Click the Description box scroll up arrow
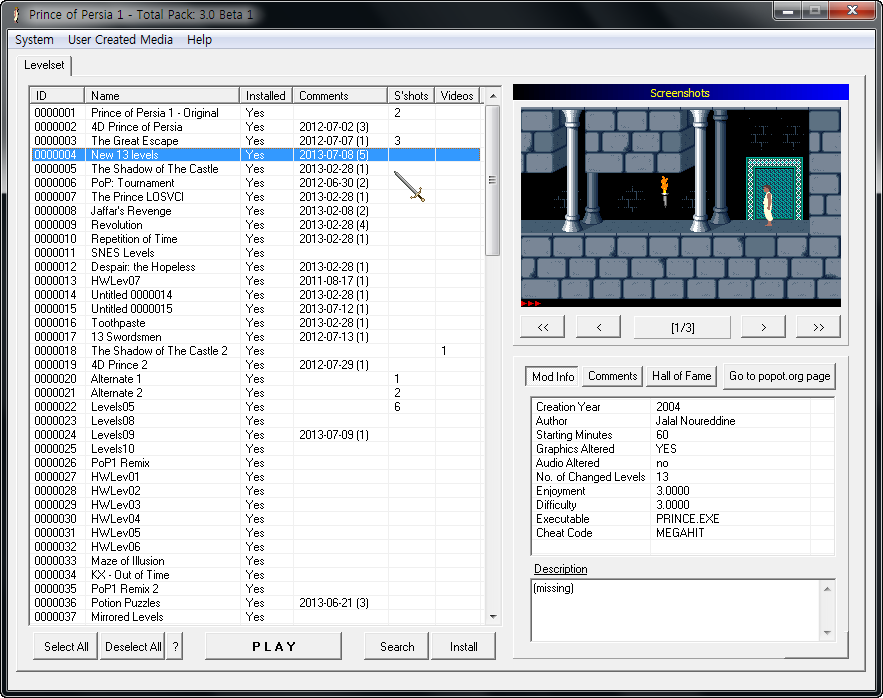 pos(827,589)
